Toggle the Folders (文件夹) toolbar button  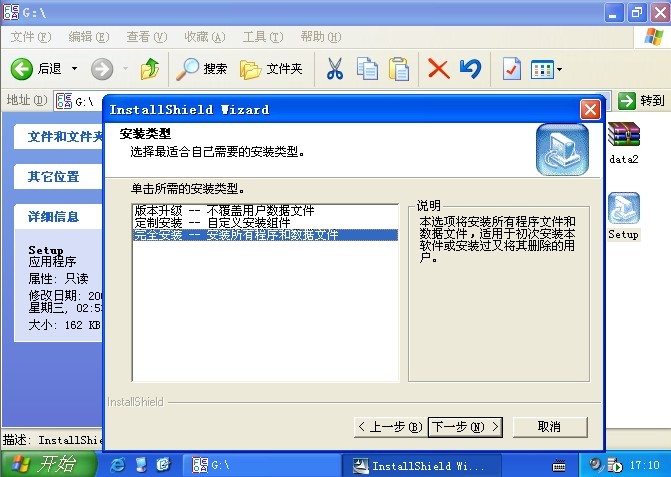tap(271, 69)
